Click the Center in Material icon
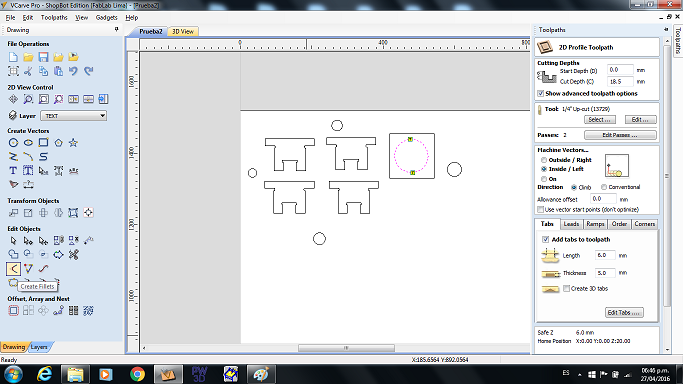The width and height of the screenshot is (683, 384). click(88, 213)
